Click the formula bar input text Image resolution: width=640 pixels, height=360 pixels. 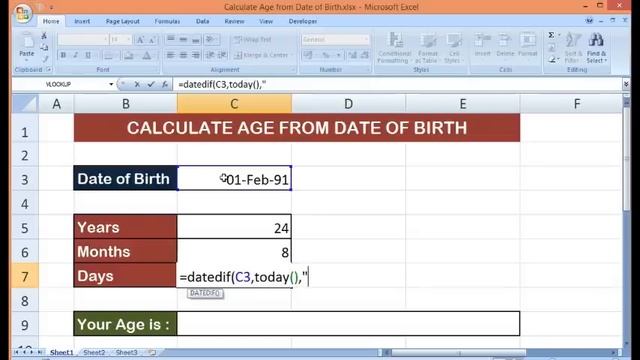tap(222, 84)
